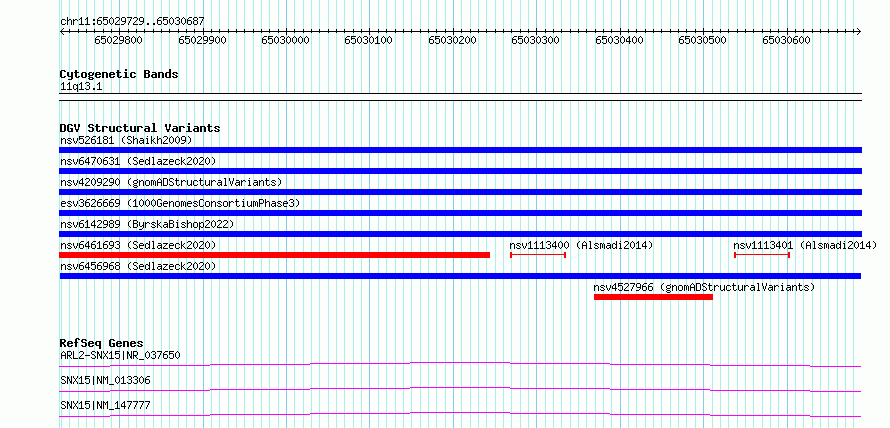This screenshot has width=890, height=428.
Task: Open variant esv3626669 (1000GenomesConsortiumPhase3) label
Action: pyautogui.click(x=180, y=203)
